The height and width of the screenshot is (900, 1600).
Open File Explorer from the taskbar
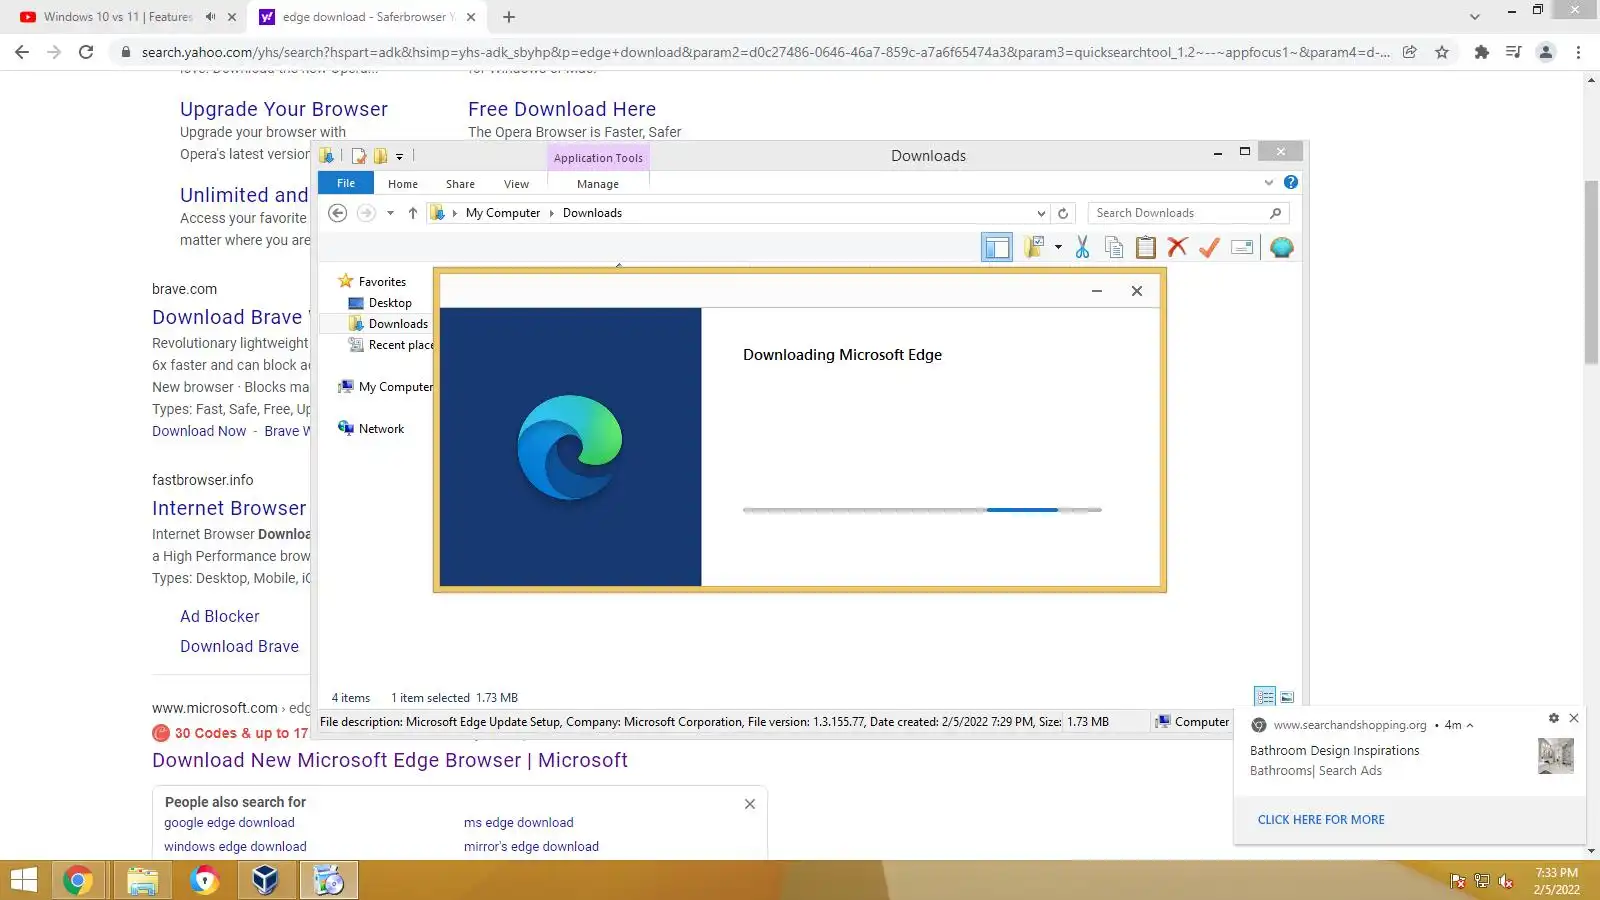click(x=142, y=880)
